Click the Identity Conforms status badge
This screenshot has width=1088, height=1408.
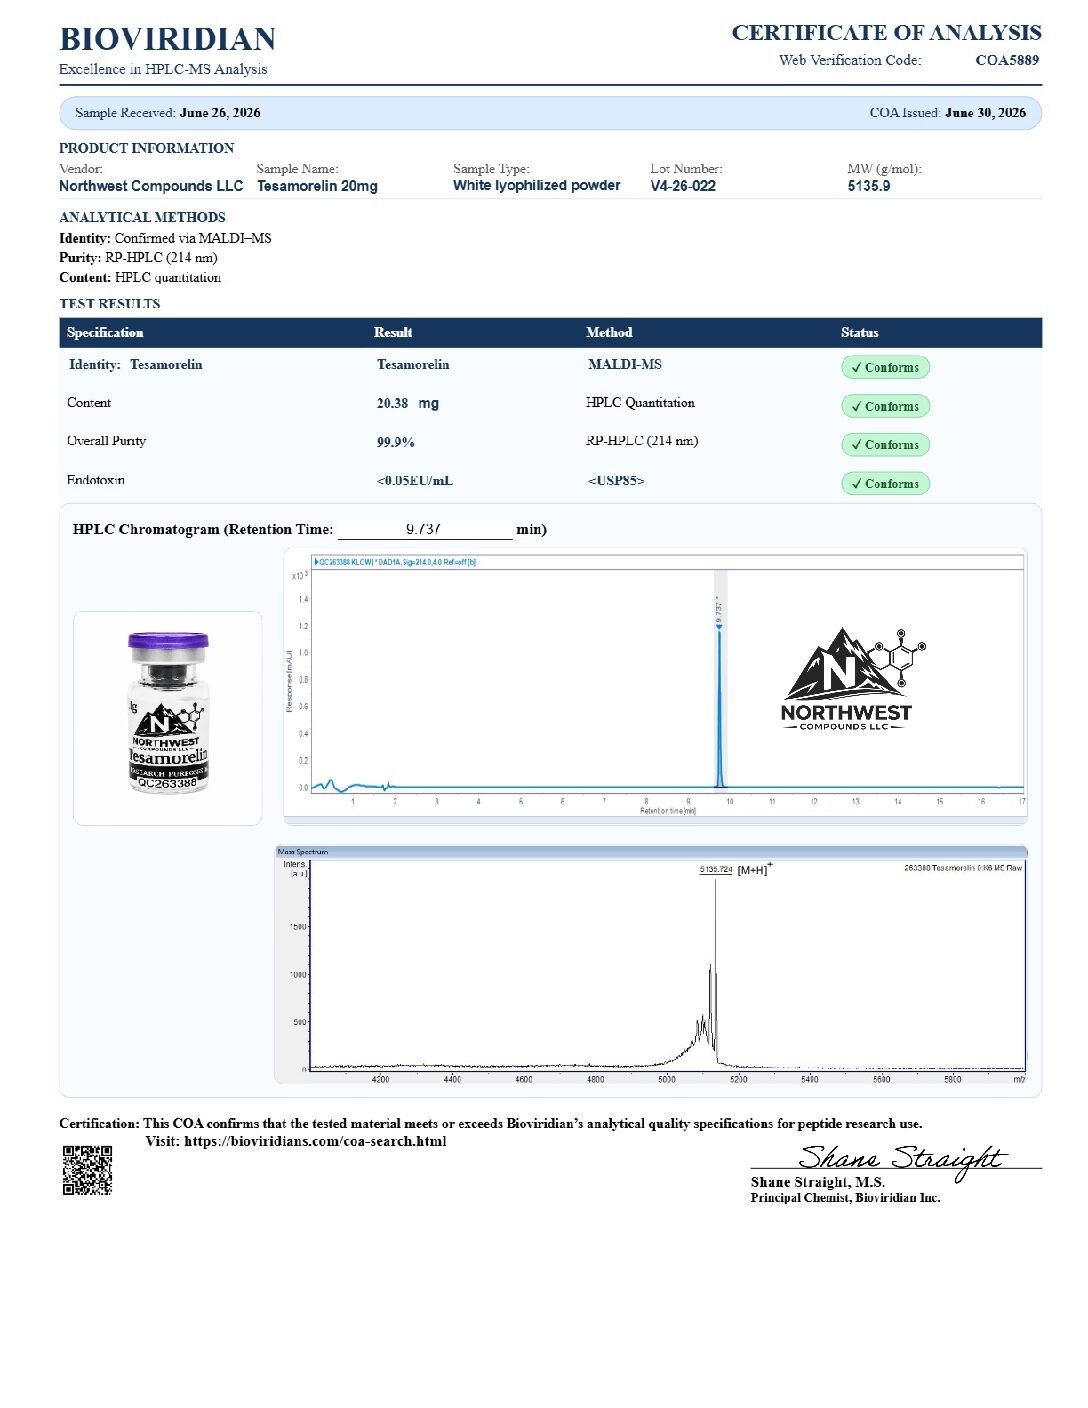click(885, 367)
